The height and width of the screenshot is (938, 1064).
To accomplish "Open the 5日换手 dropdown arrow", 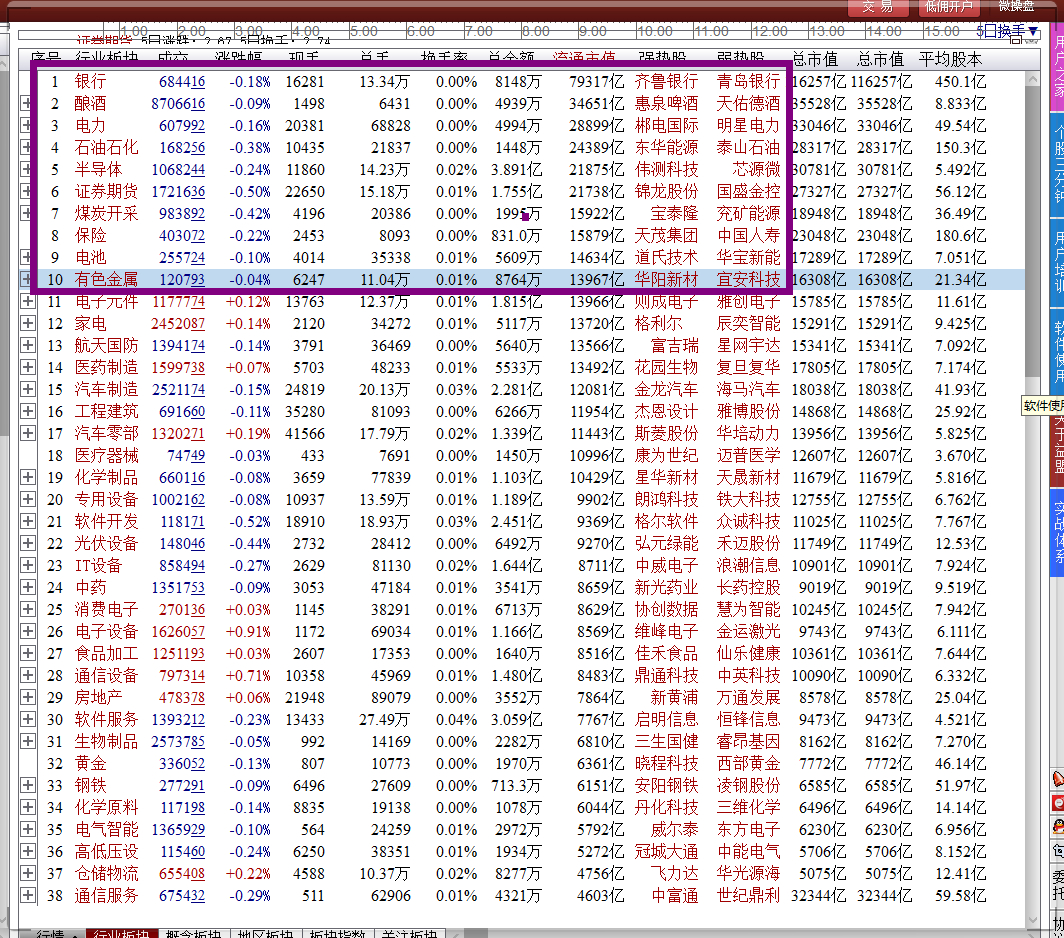I will point(1033,31).
